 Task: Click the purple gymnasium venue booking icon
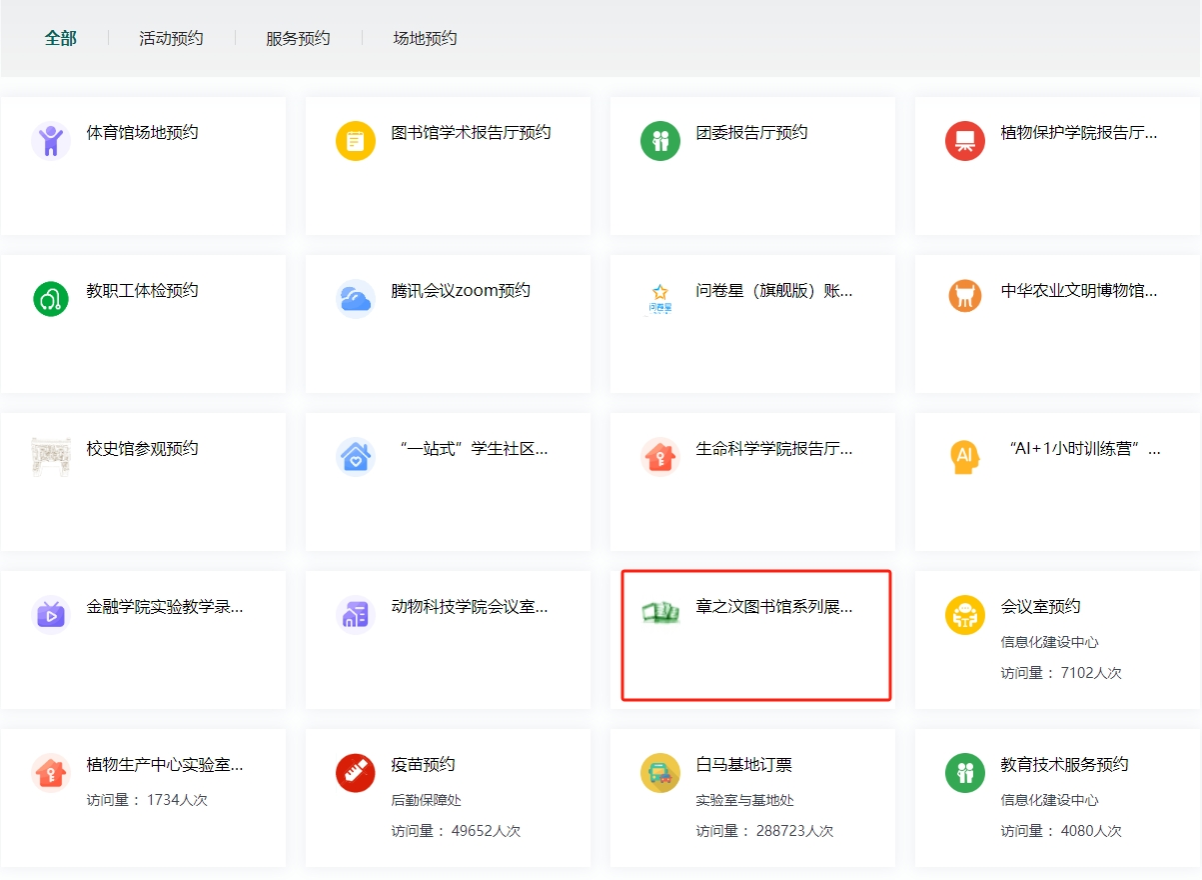click(x=50, y=140)
